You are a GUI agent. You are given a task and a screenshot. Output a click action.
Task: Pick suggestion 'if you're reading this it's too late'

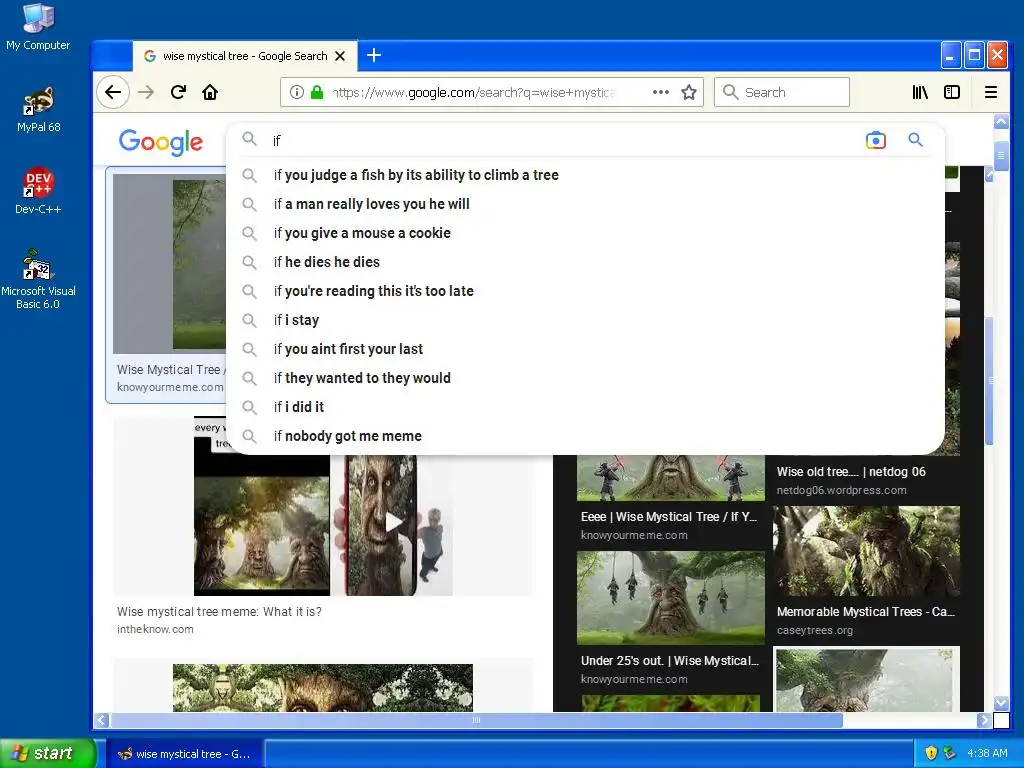click(x=585, y=291)
